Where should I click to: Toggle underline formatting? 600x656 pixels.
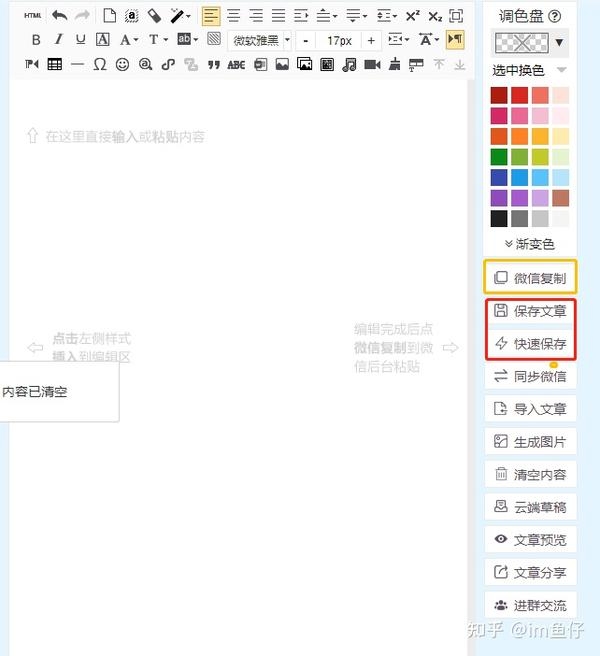click(x=80, y=40)
